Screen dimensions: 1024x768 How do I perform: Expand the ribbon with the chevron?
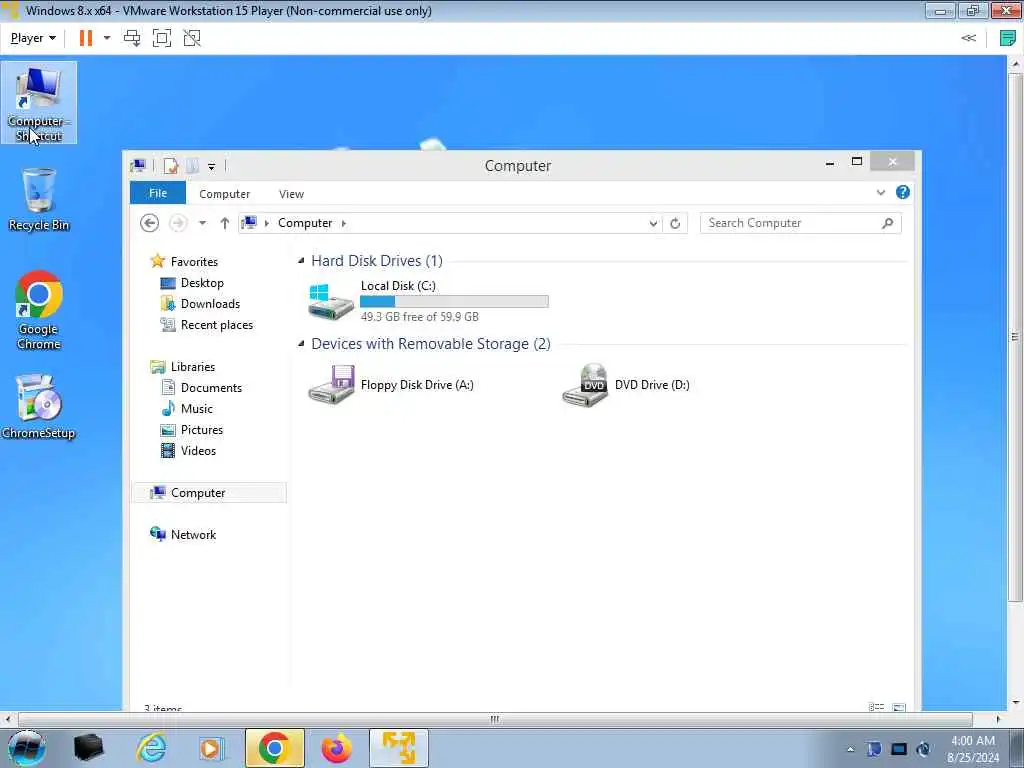click(x=880, y=193)
